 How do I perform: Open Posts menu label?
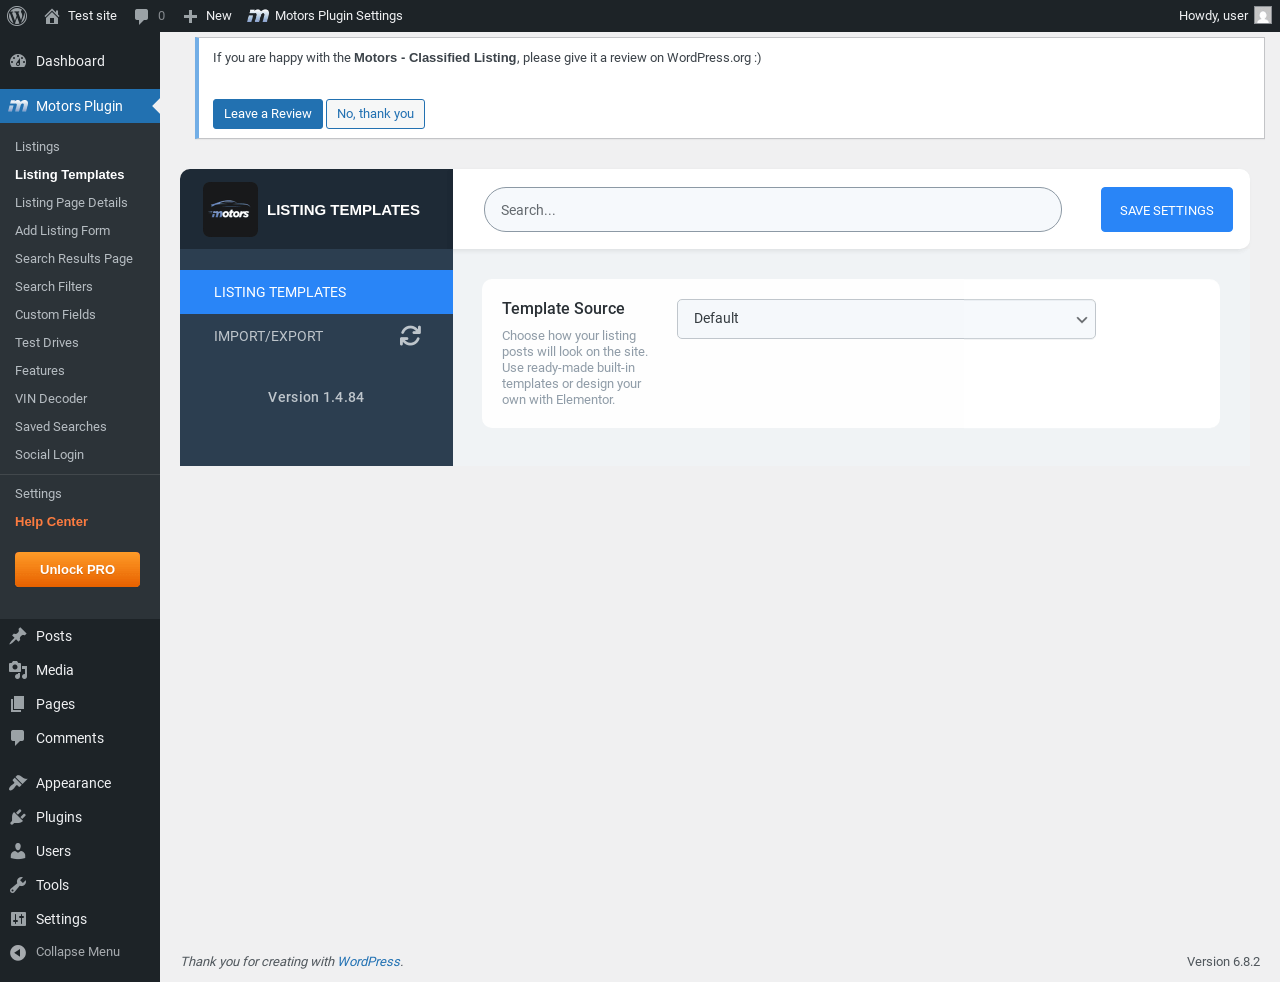pos(54,636)
